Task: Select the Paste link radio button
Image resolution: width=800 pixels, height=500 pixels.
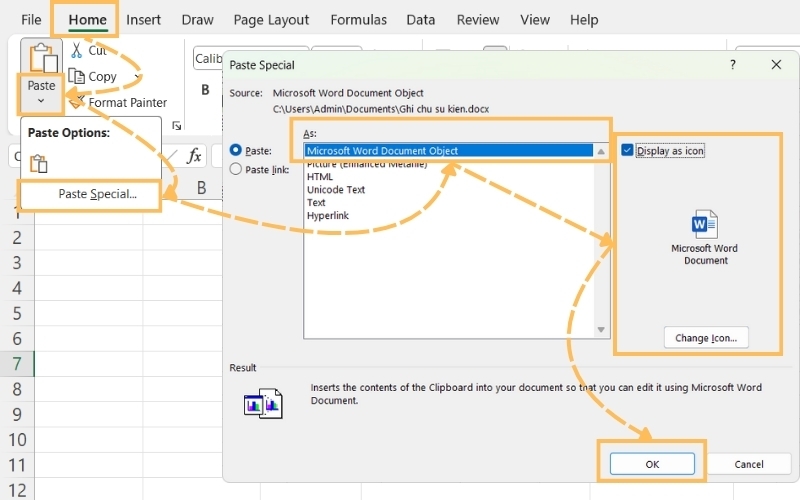Action: tap(236, 169)
